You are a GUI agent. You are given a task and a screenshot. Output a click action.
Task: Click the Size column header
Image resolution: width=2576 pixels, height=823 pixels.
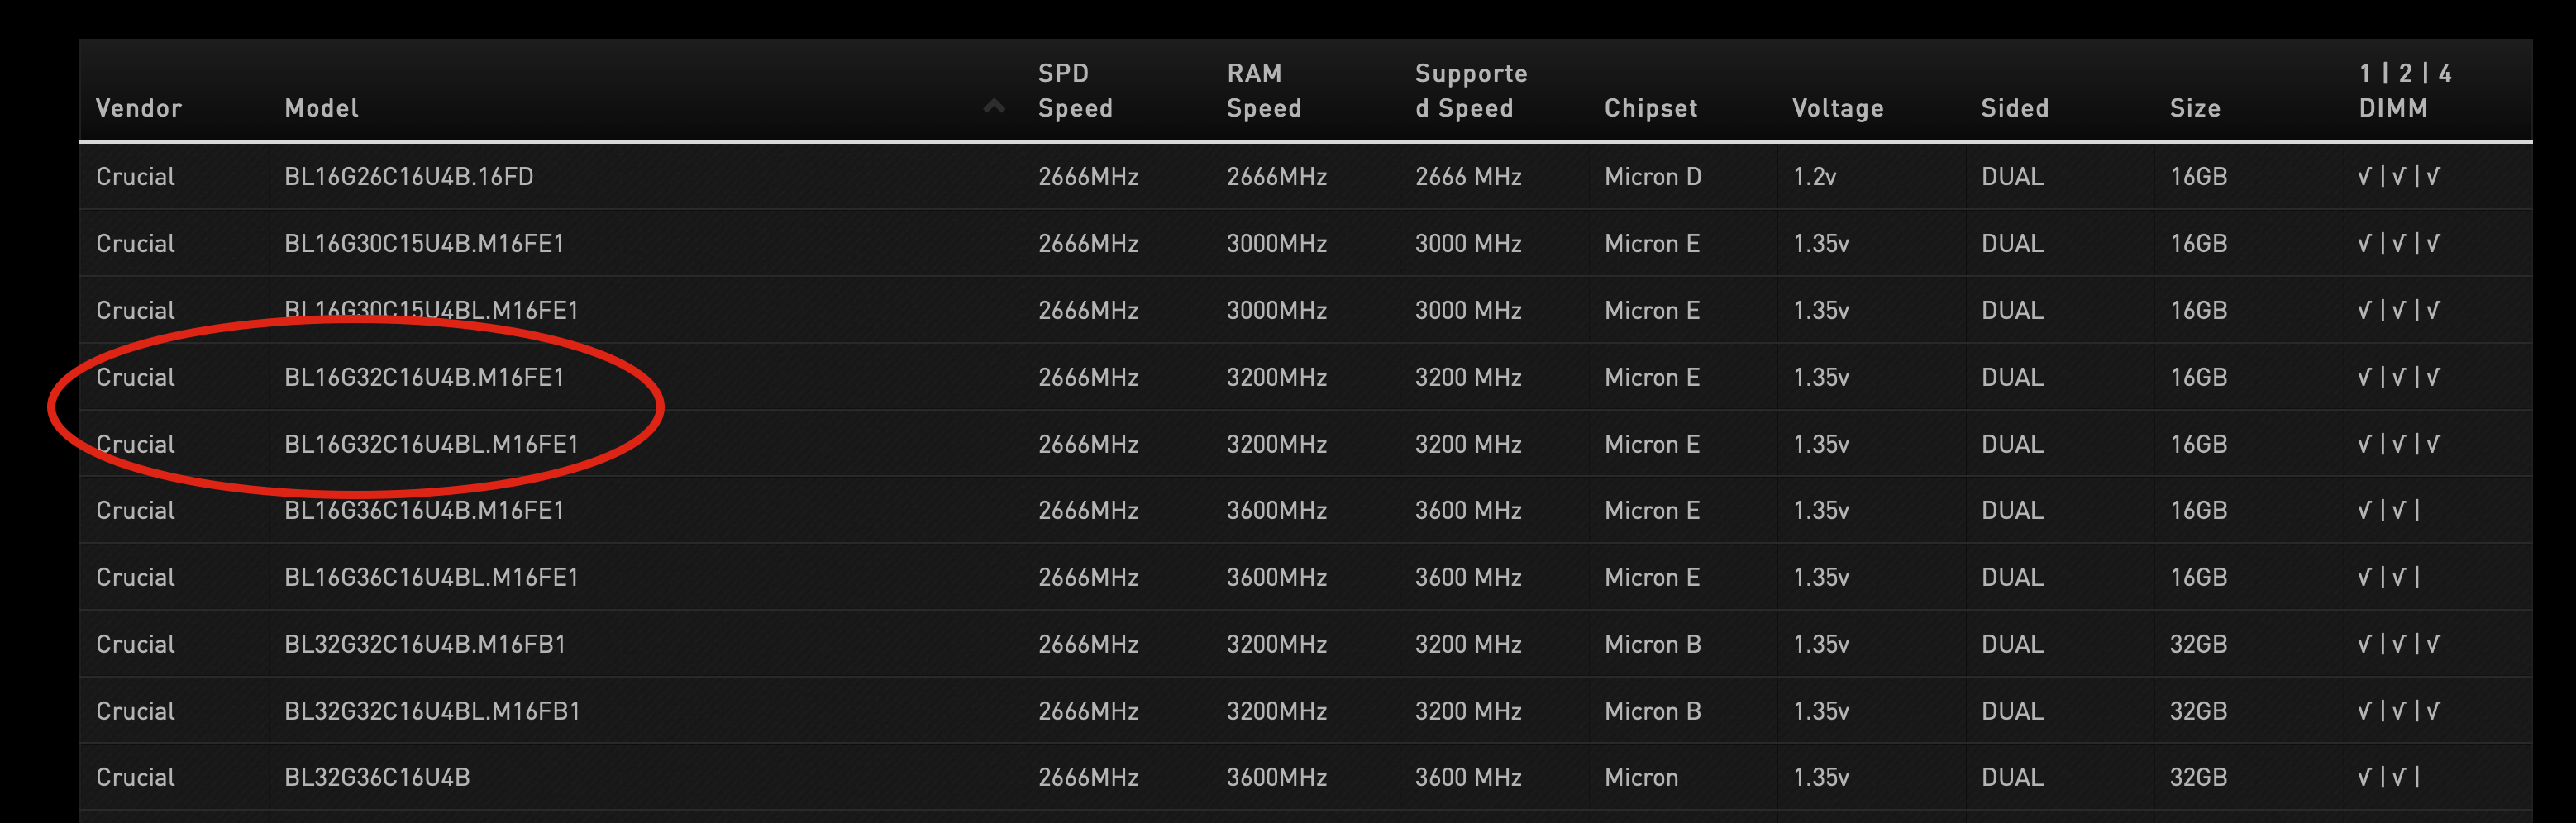coord(2195,108)
